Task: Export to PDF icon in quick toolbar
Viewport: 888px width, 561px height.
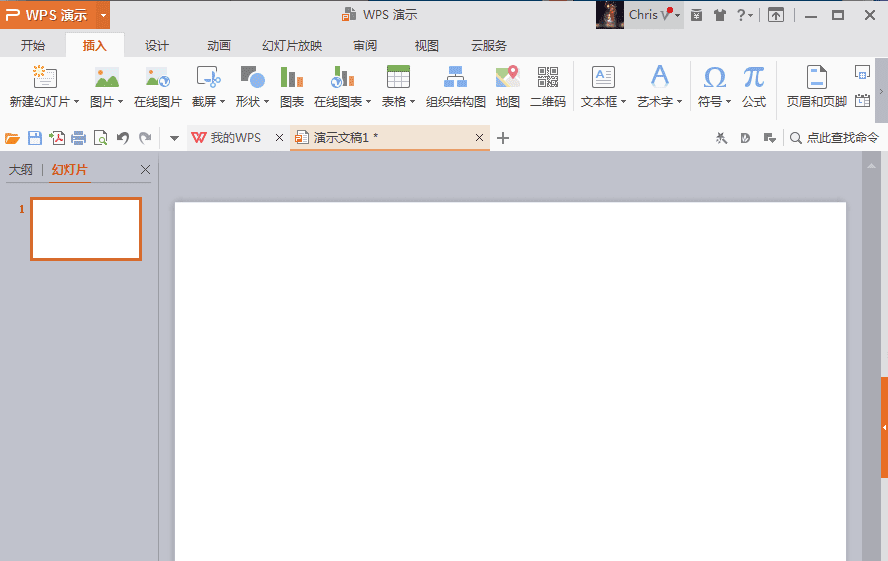Action: pyautogui.click(x=57, y=138)
